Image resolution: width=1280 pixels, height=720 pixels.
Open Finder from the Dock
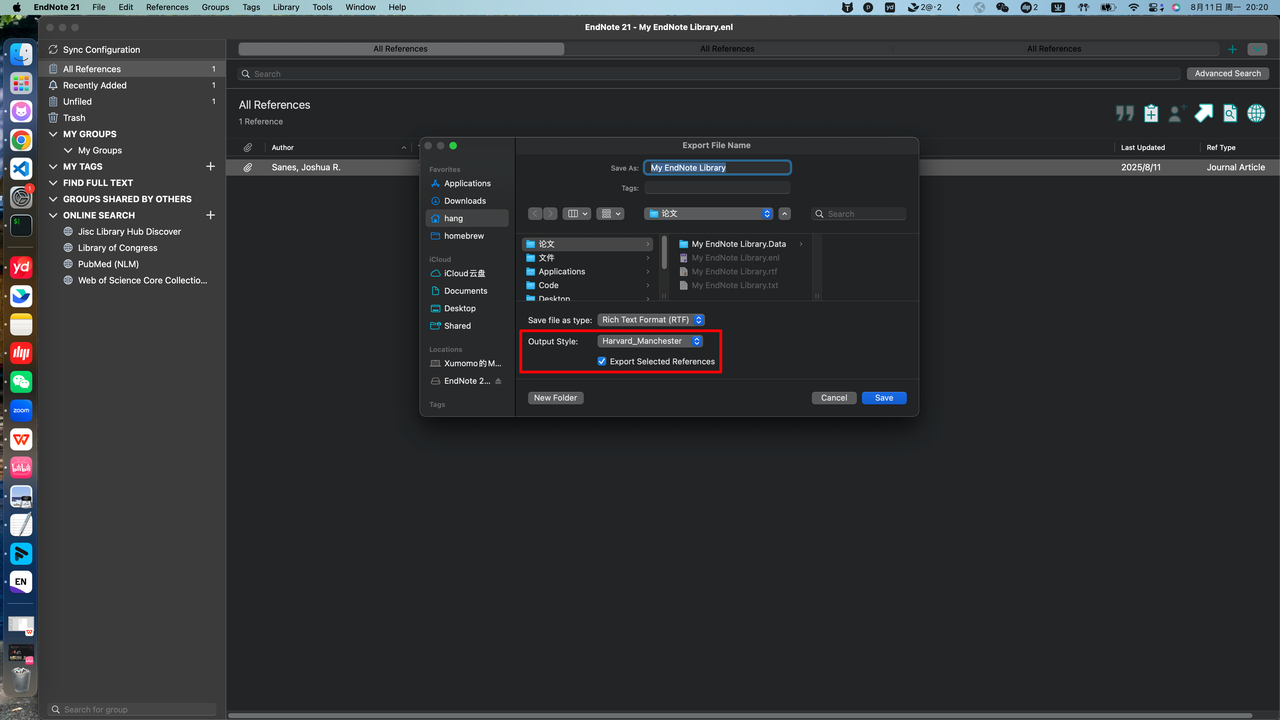[21, 55]
